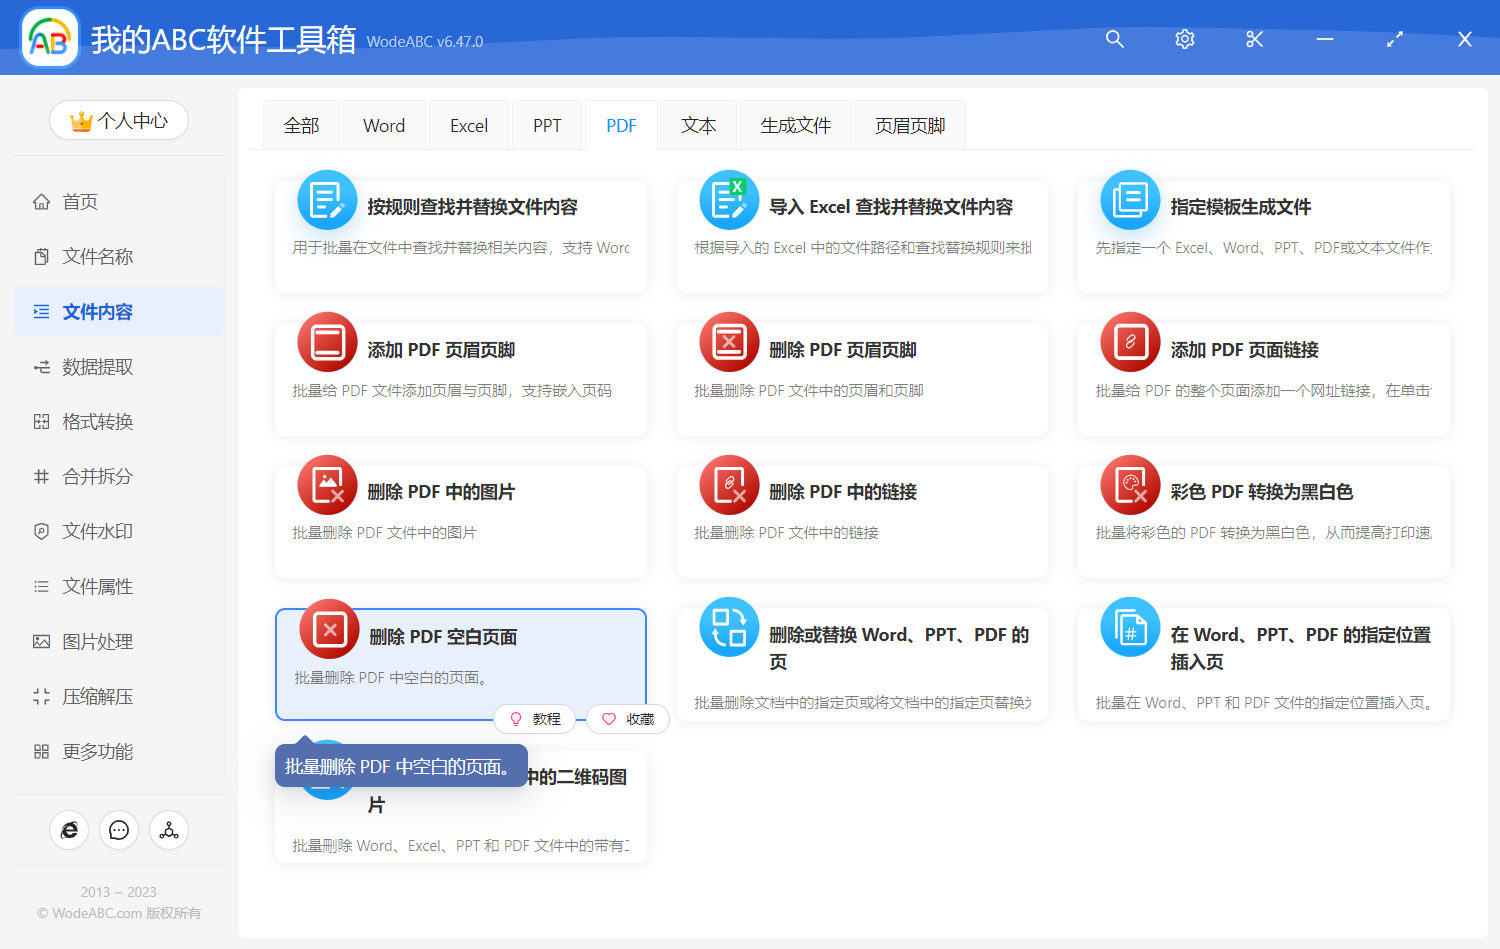Screen dimensions: 1500x949
Task: Click the 教程 button on highlighted card
Action: tap(535, 719)
